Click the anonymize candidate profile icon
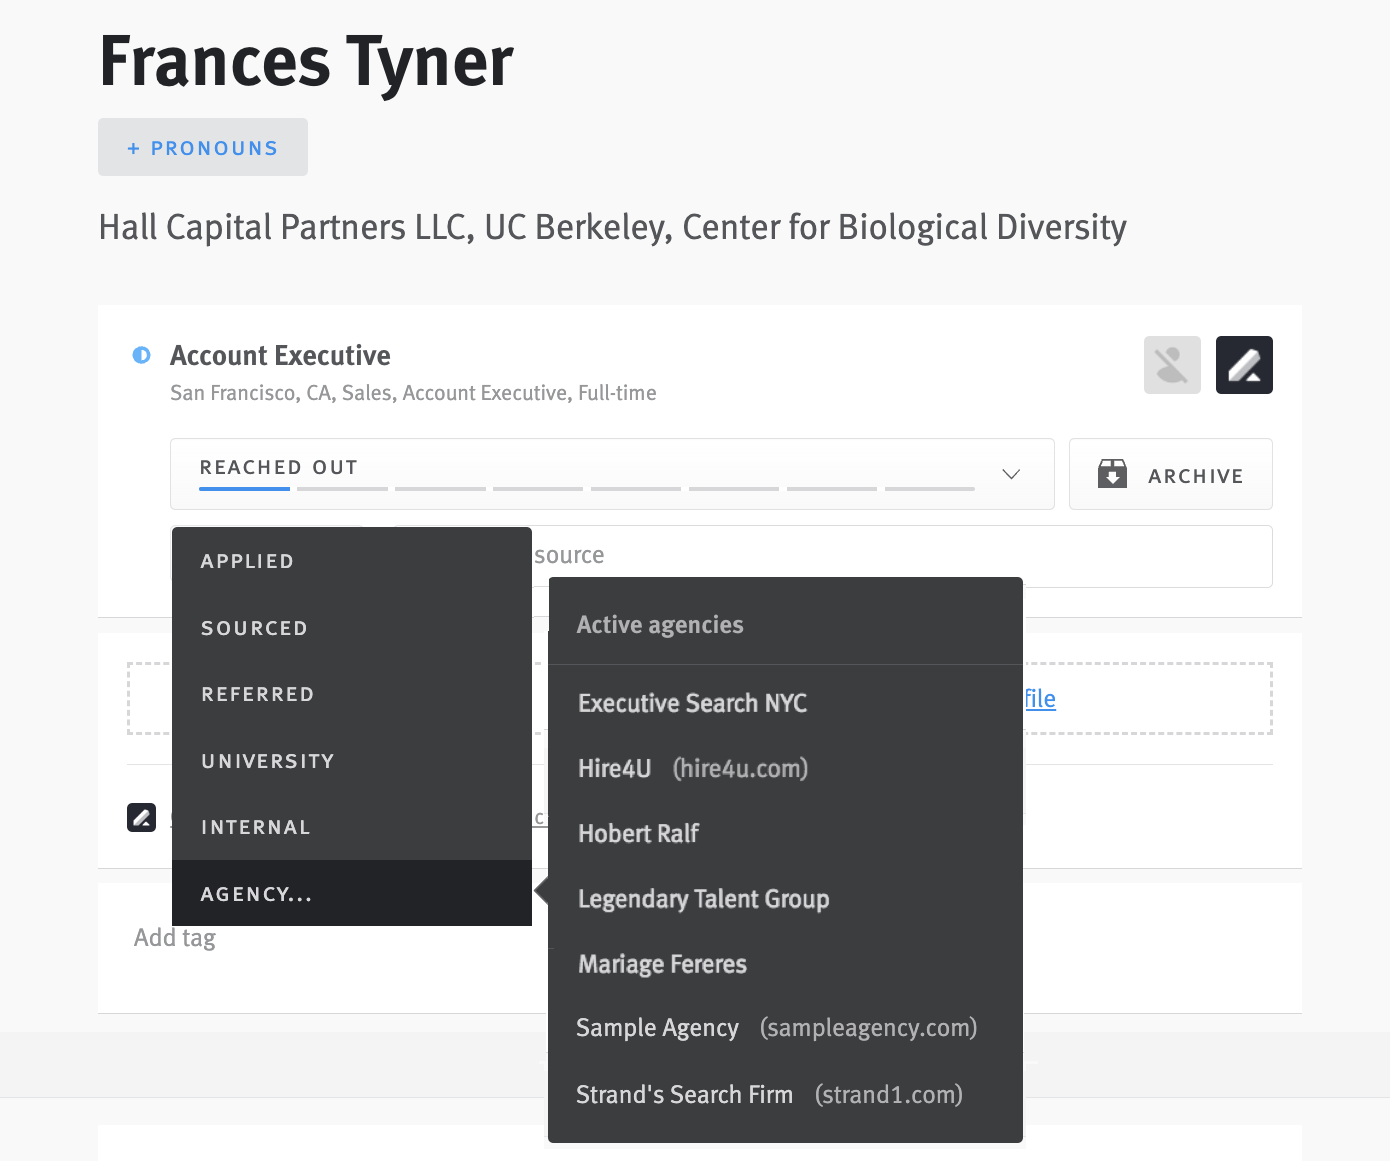Image resolution: width=1390 pixels, height=1161 pixels. coord(1171,364)
